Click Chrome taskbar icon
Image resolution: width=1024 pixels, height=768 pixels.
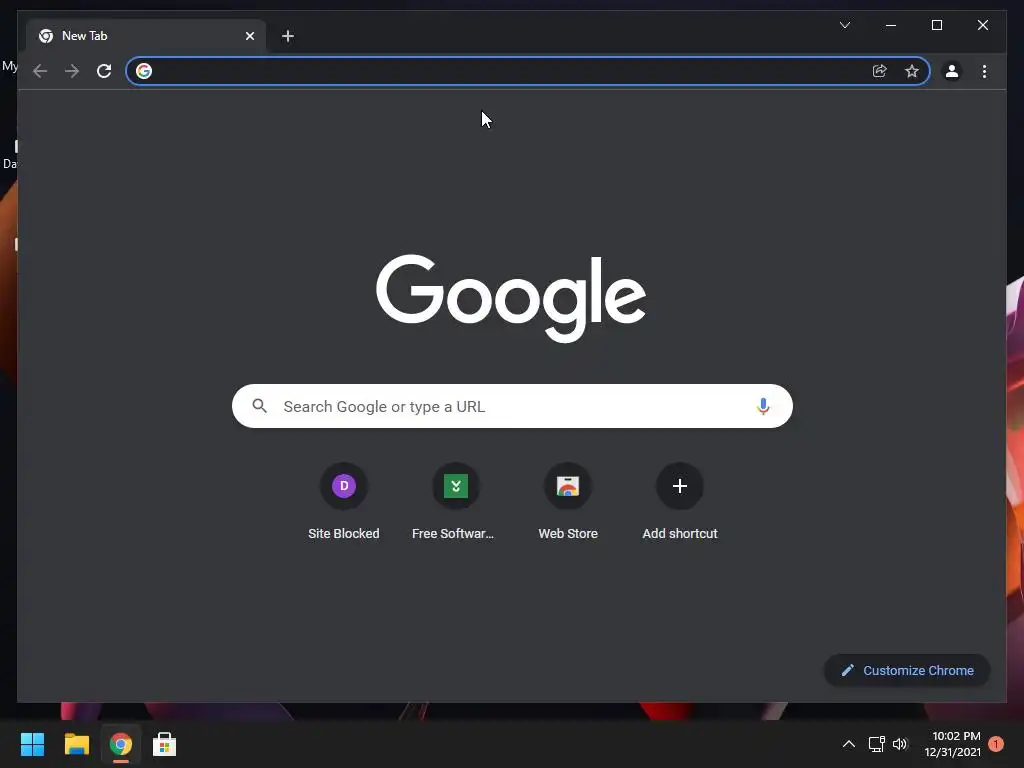[120, 744]
